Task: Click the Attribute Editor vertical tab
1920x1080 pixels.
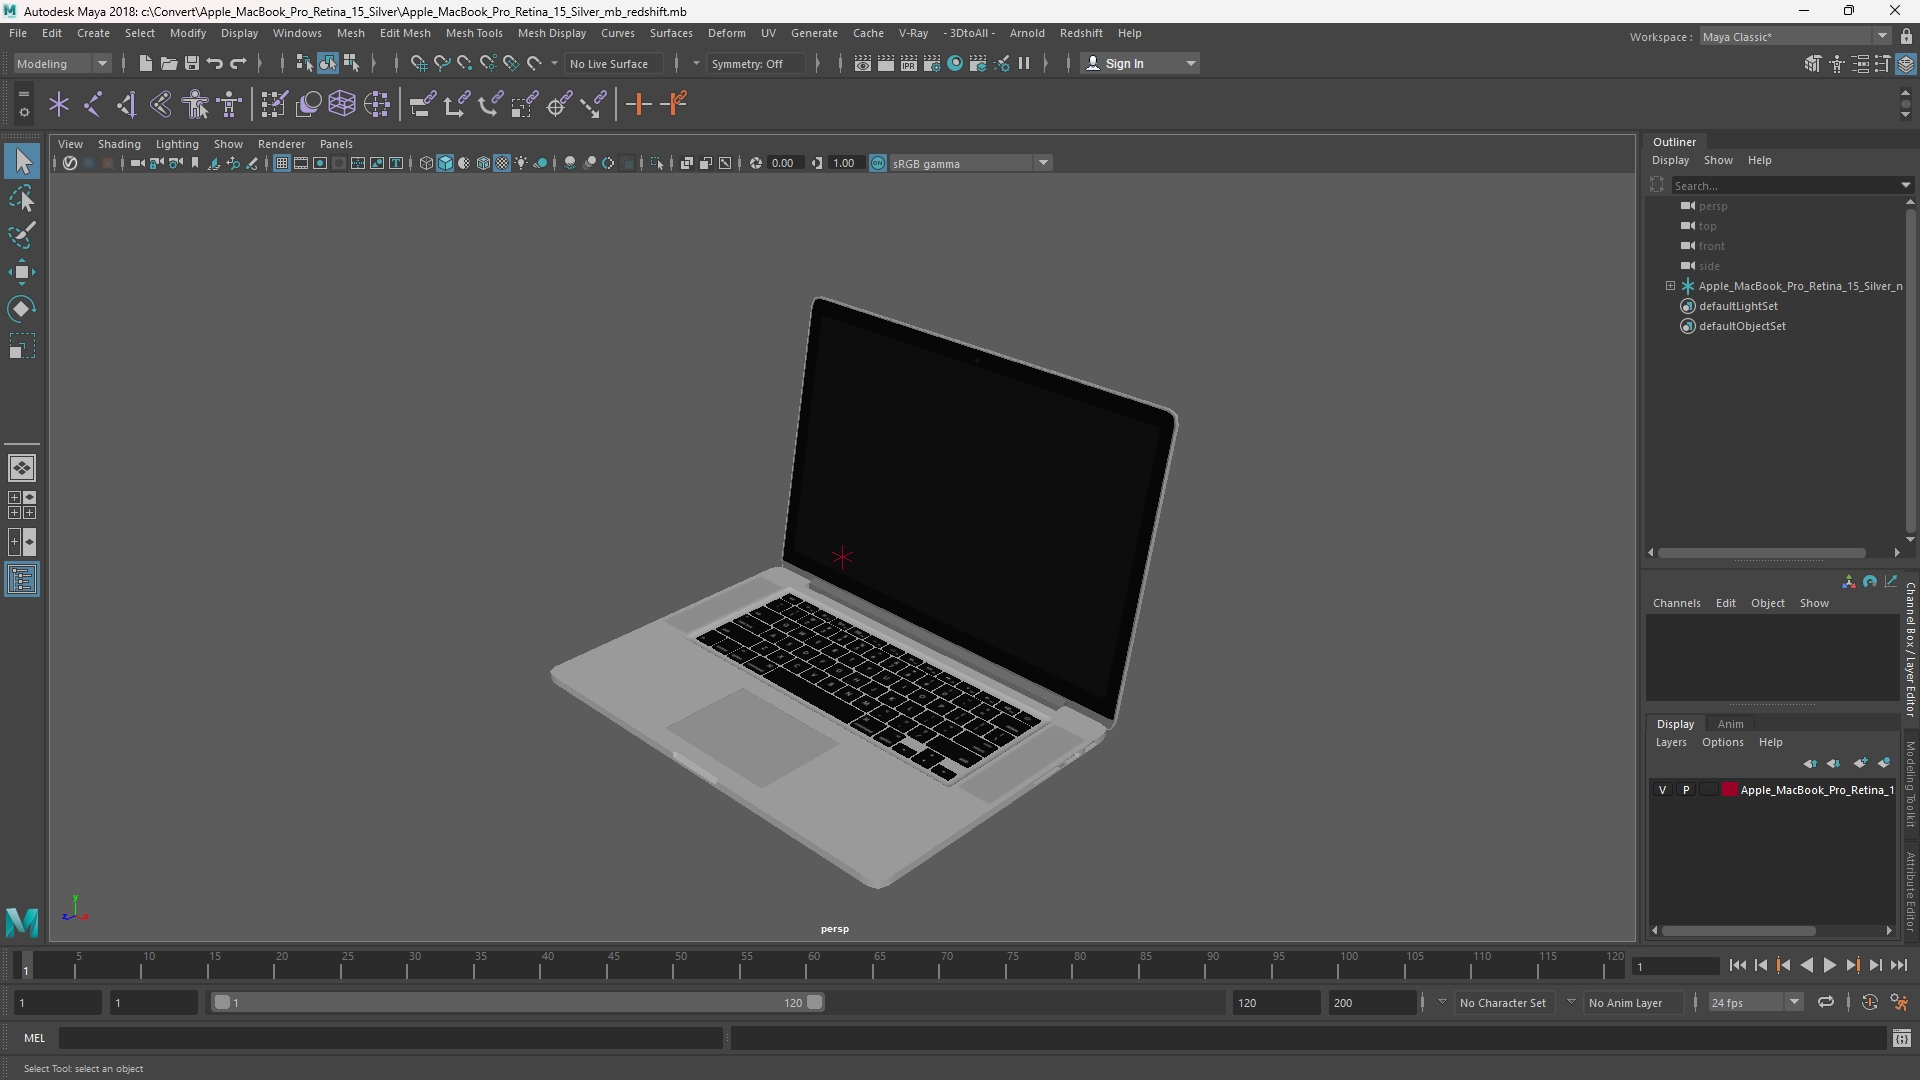Action: click(x=1910, y=892)
